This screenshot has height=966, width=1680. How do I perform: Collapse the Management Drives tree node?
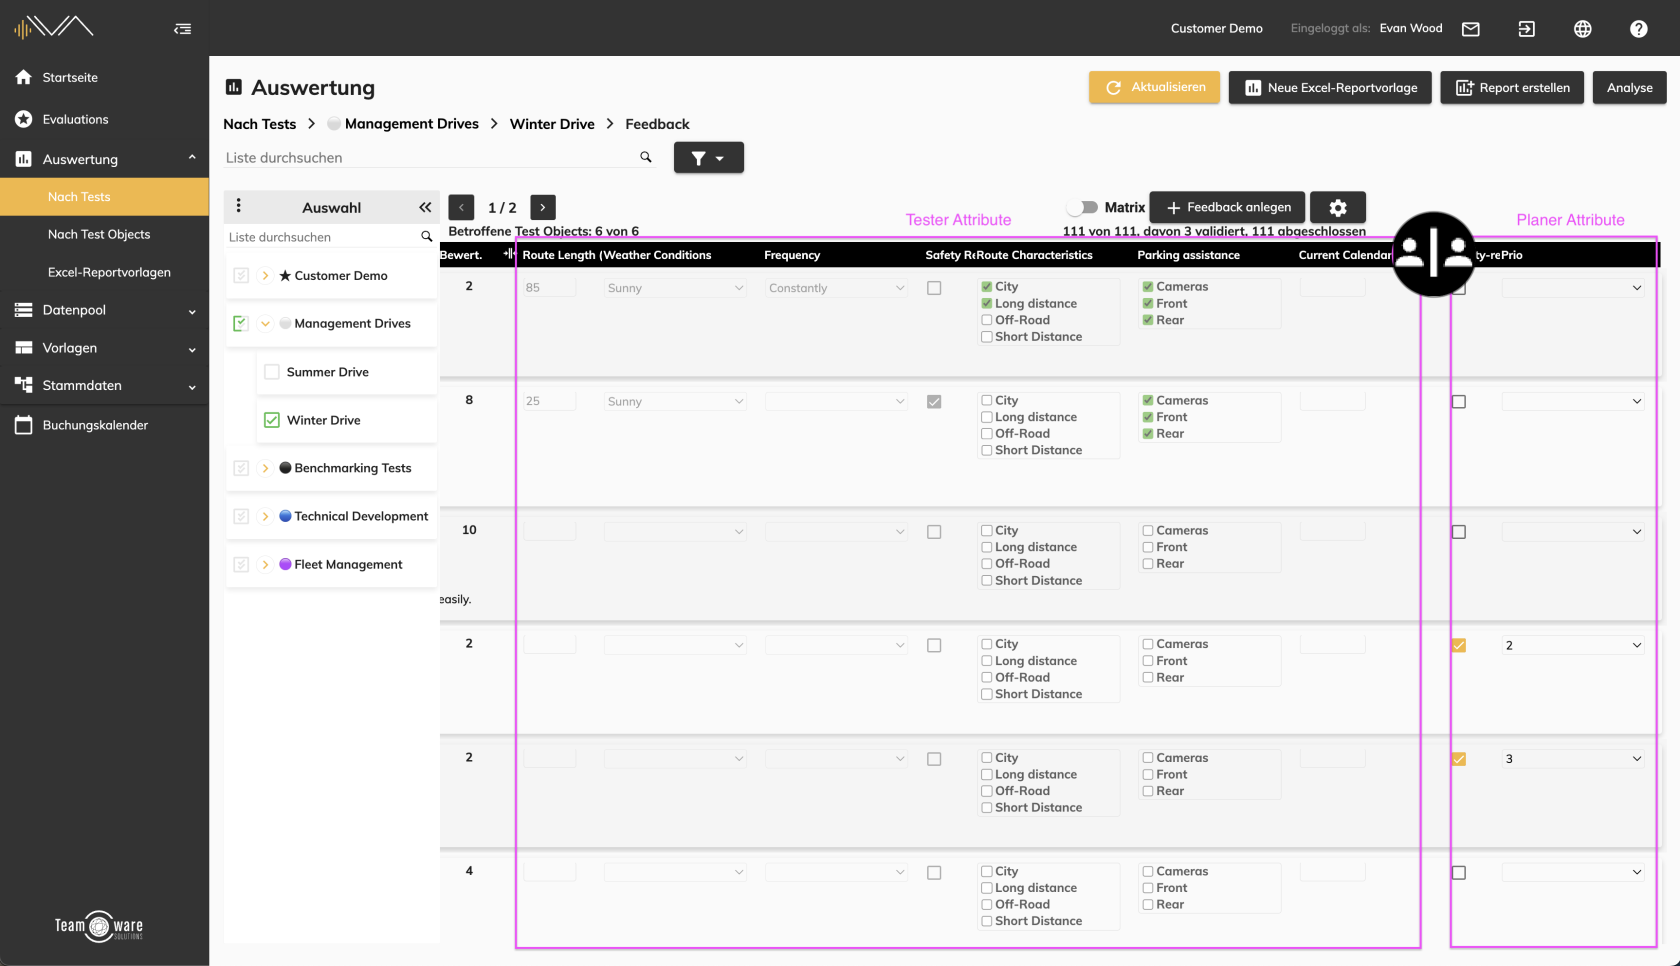pos(265,323)
